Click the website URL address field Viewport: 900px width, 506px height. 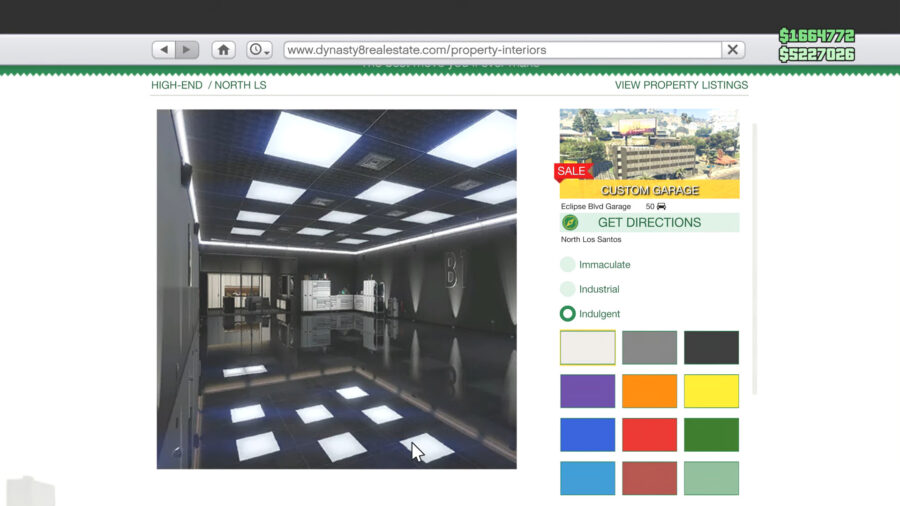point(500,50)
